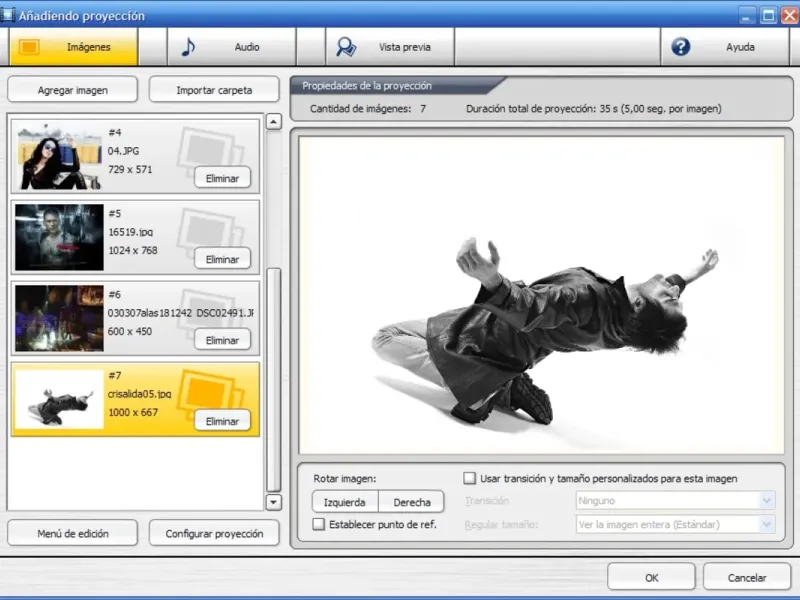Click the Importar carpeta button
The width and height of the screenshot is (800, 600).
pos(214,90)
